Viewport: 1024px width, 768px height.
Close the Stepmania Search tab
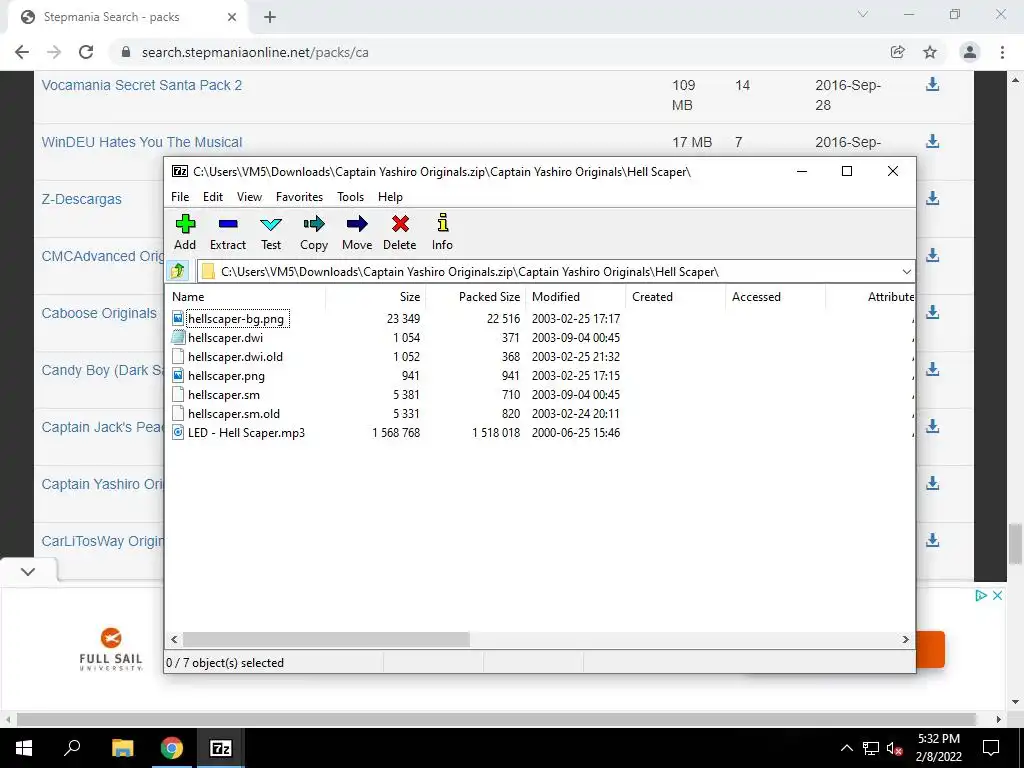232,17
